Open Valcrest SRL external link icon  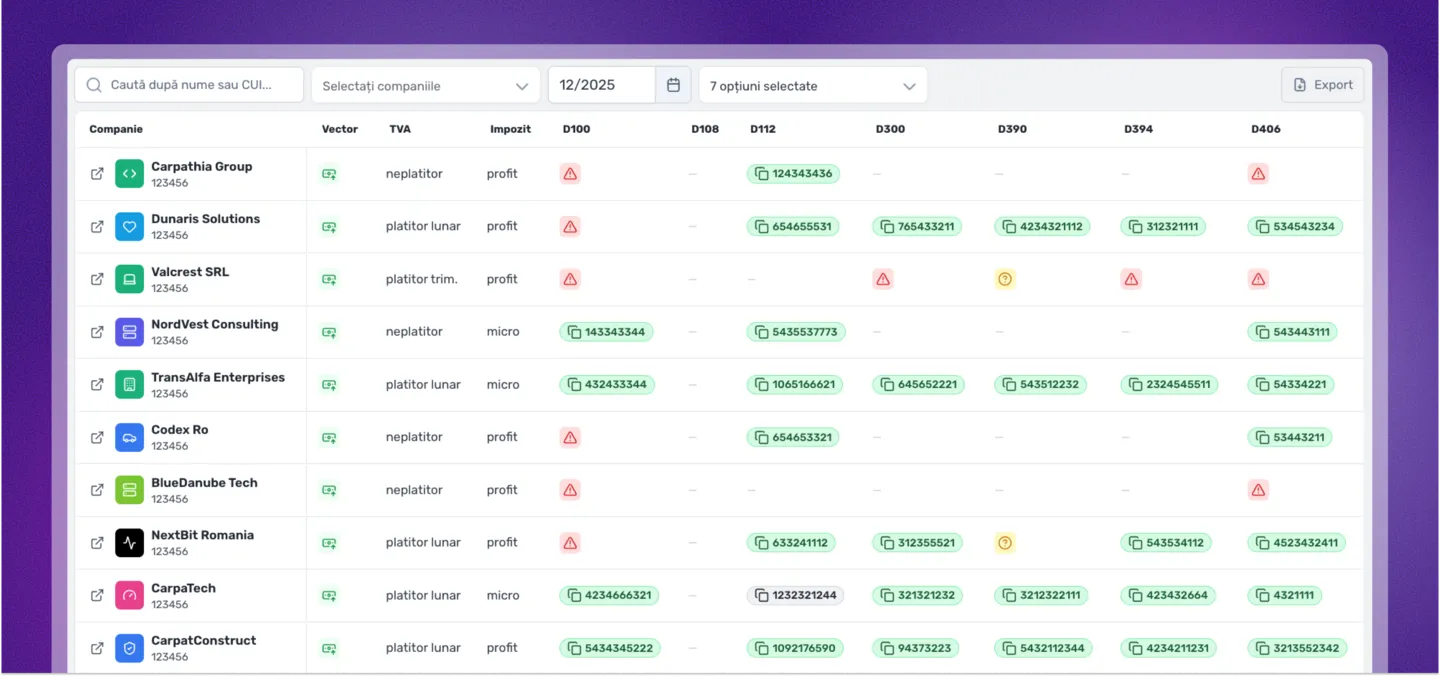pyautogui.click(x=97, y=279)
